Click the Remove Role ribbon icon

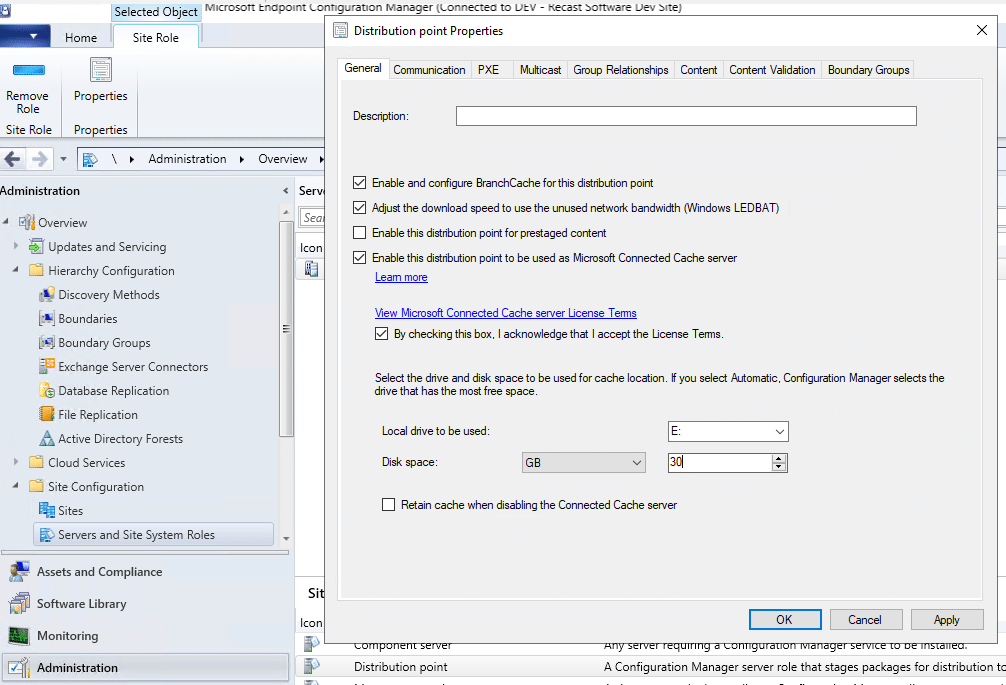28,71
